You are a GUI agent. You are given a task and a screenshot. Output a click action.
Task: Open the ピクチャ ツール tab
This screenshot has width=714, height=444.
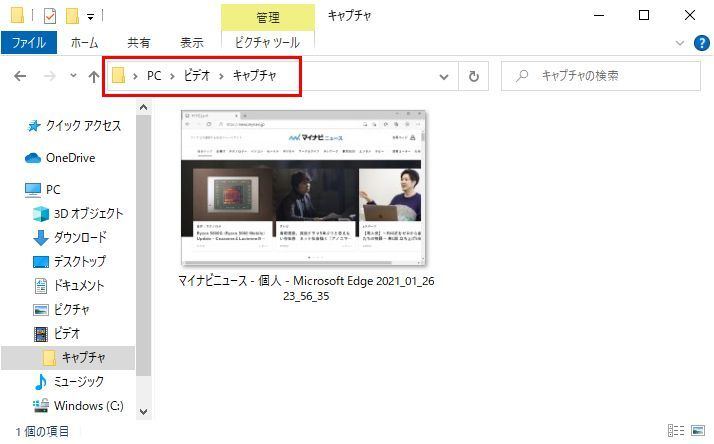coord(267,43)
